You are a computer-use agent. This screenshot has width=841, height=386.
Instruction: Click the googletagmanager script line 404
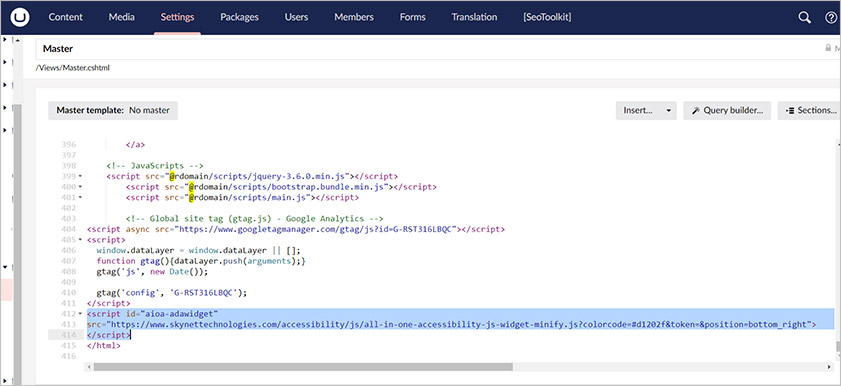[296, 229]
